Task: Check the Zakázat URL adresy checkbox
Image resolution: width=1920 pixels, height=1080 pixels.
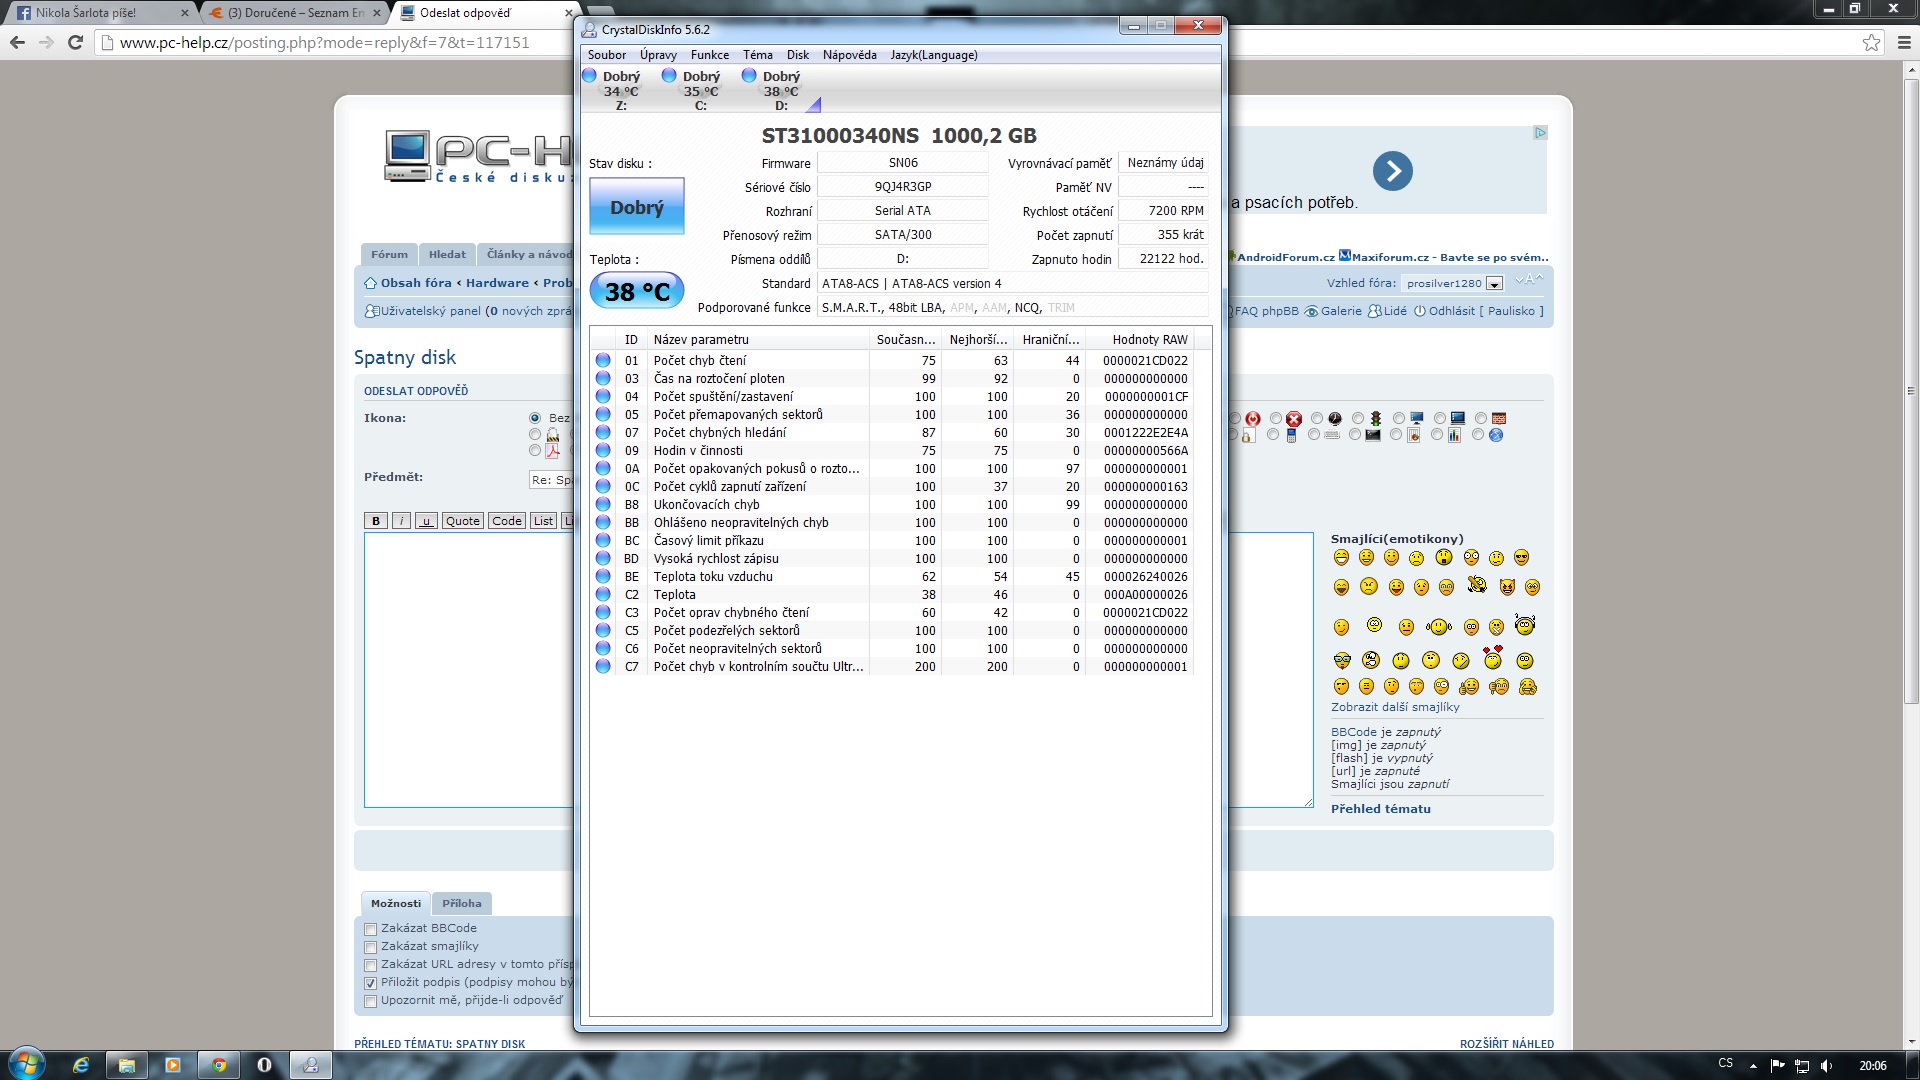Action: 371,965
